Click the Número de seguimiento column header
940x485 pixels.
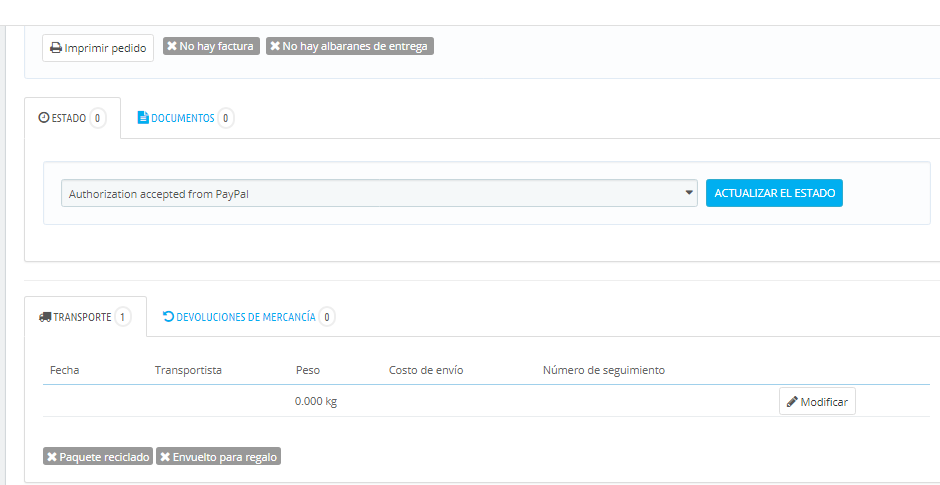click(x=604, y=370)
